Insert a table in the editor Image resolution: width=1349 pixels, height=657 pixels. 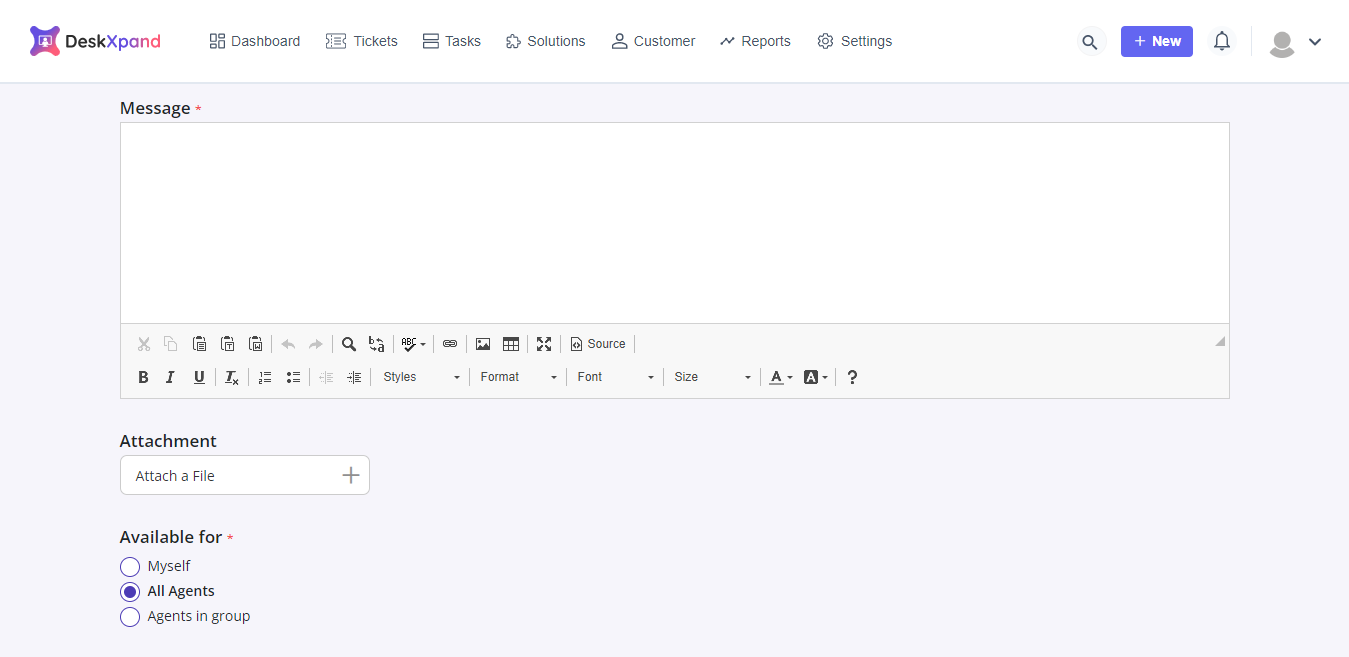(511, 344)
